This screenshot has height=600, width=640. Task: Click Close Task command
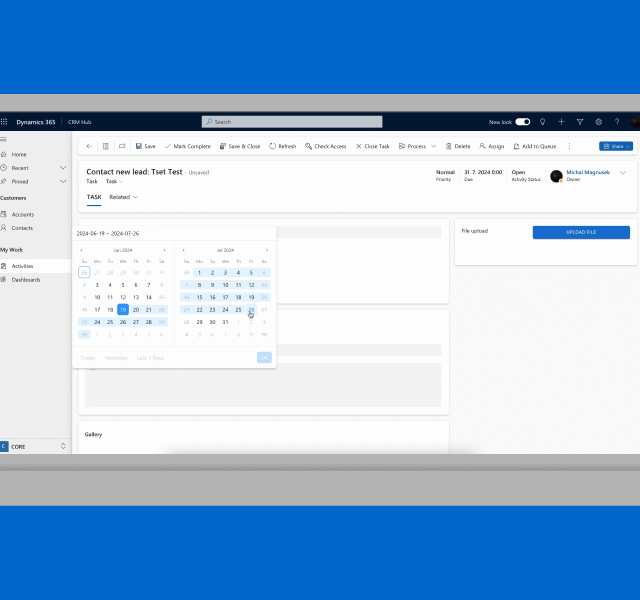coord(372,146)
